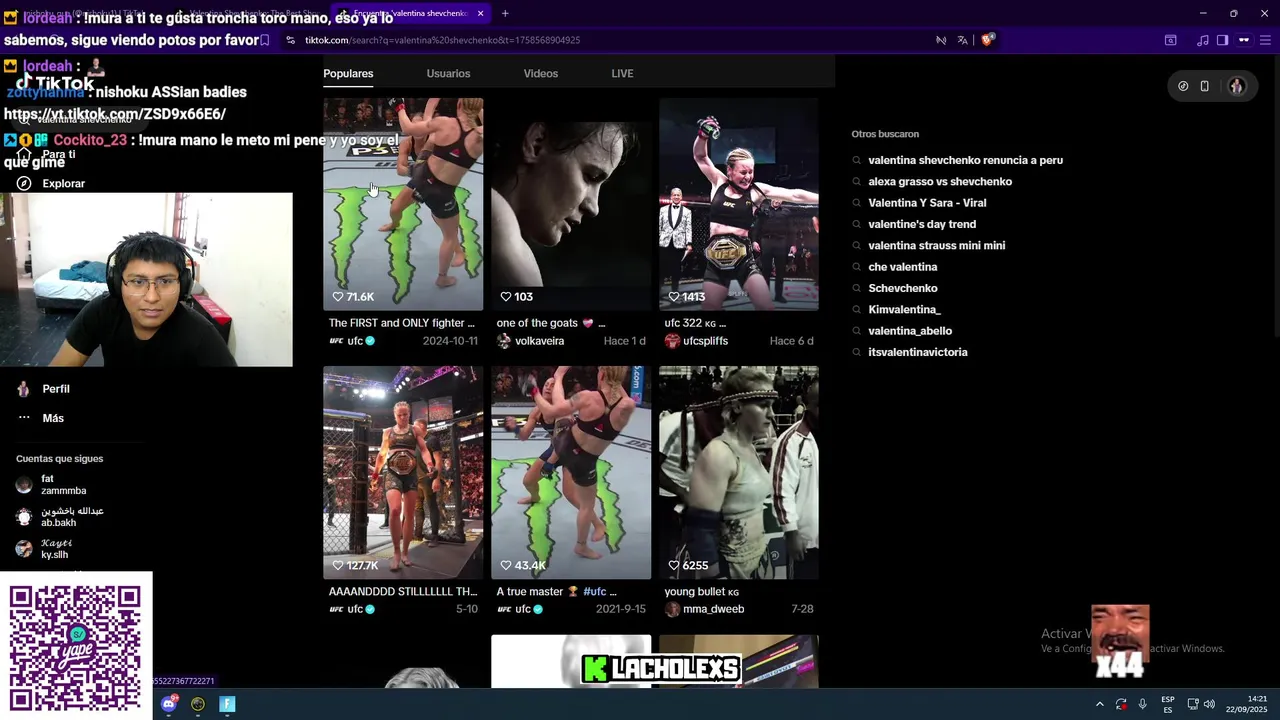Click the muted-N icon left of translate
The height and width of the screenshot is (720, 1280).
pos(941,40)
